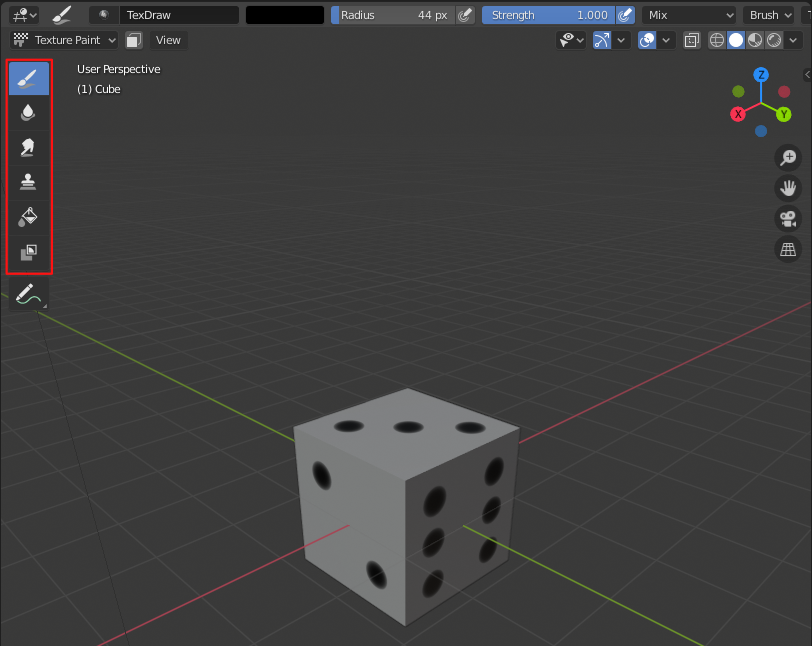The image size is (812, 646).
Task: Select the Mask tool
Action: click(29, 252)
